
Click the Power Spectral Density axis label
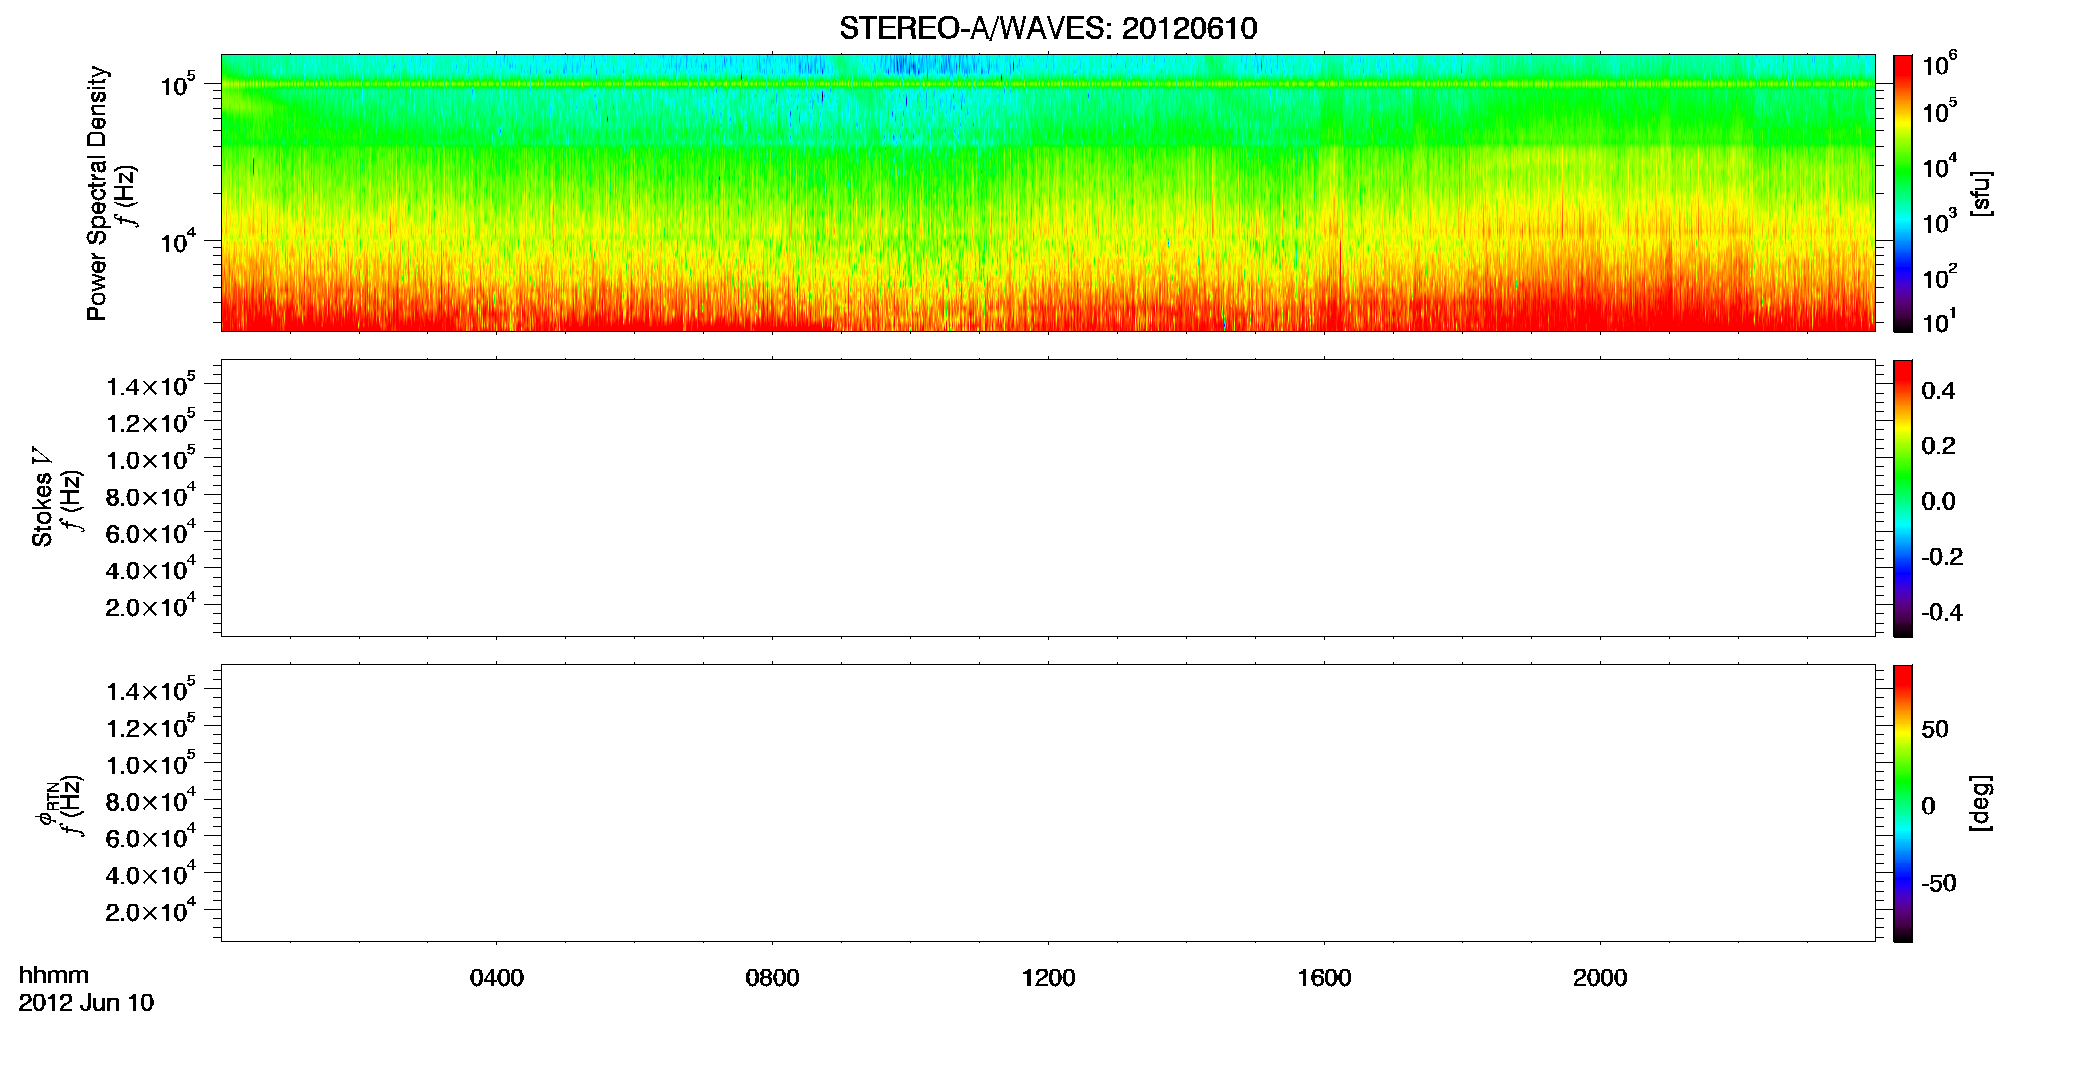tap(97, 193)
